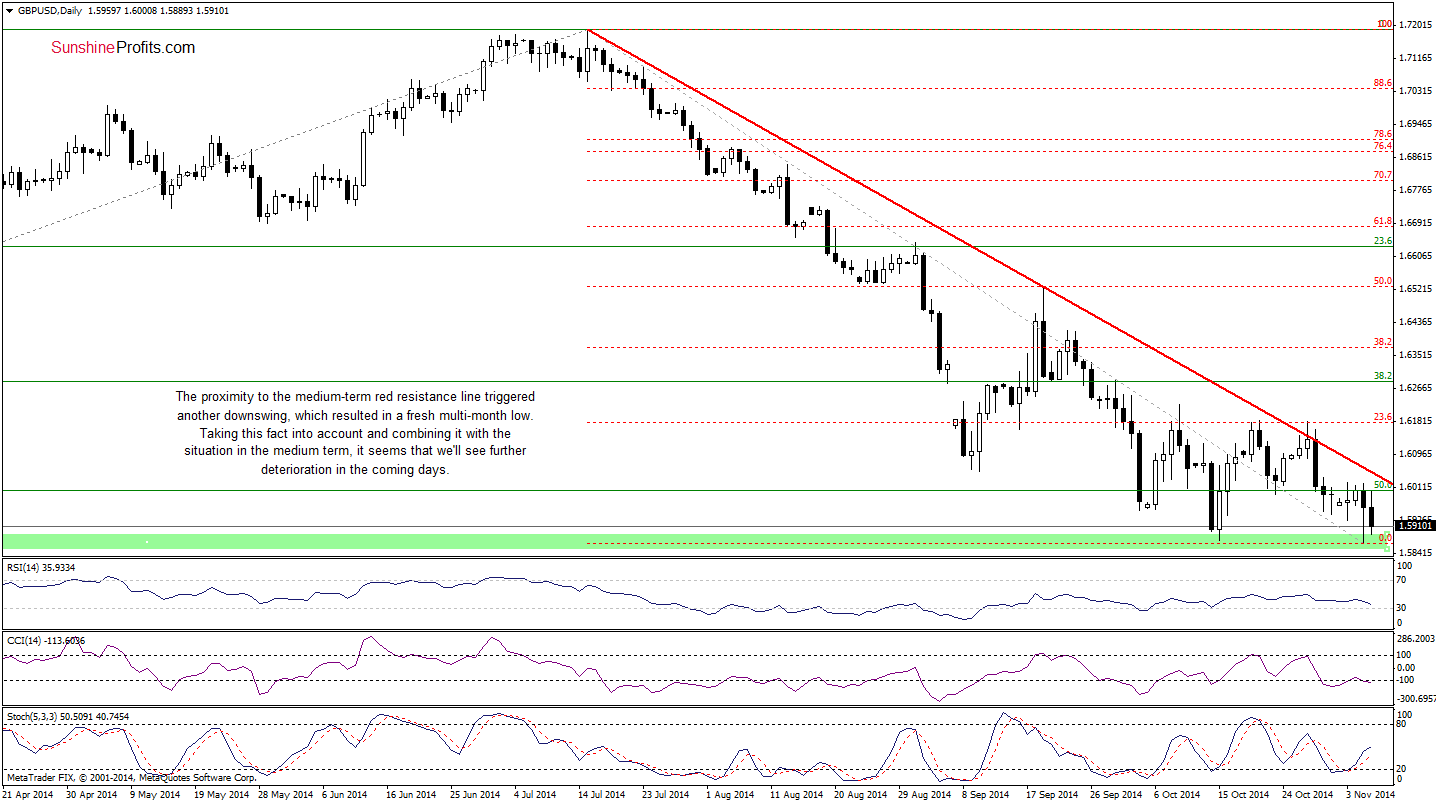Select the GBPUSD,Daily chart title text
Image resolution: width=1436 pixels, height=803 pixels.
click(48, 11)
